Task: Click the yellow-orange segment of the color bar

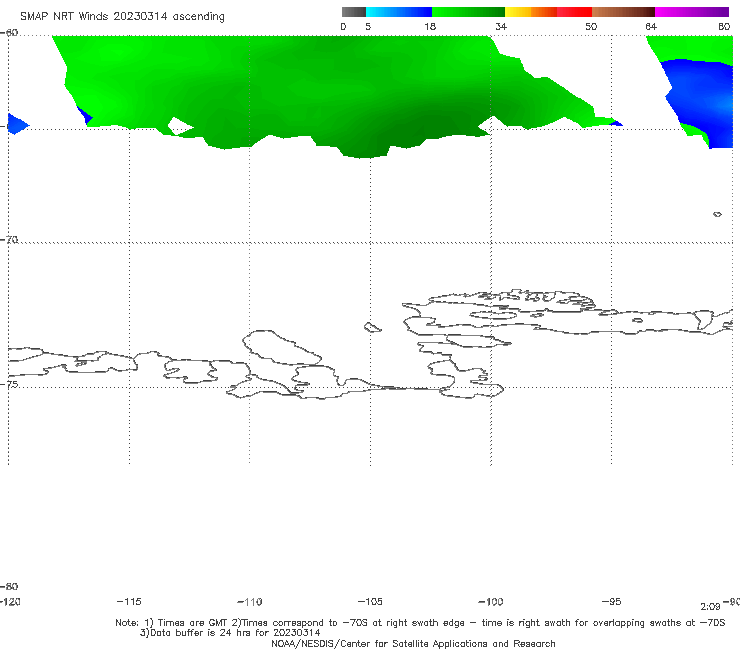Action: (531, 12)
